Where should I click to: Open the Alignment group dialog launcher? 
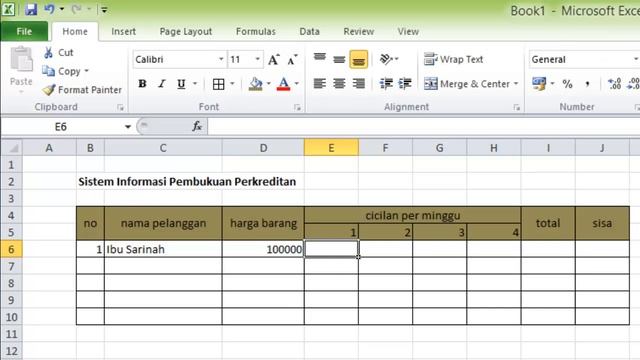coord(517,107)
